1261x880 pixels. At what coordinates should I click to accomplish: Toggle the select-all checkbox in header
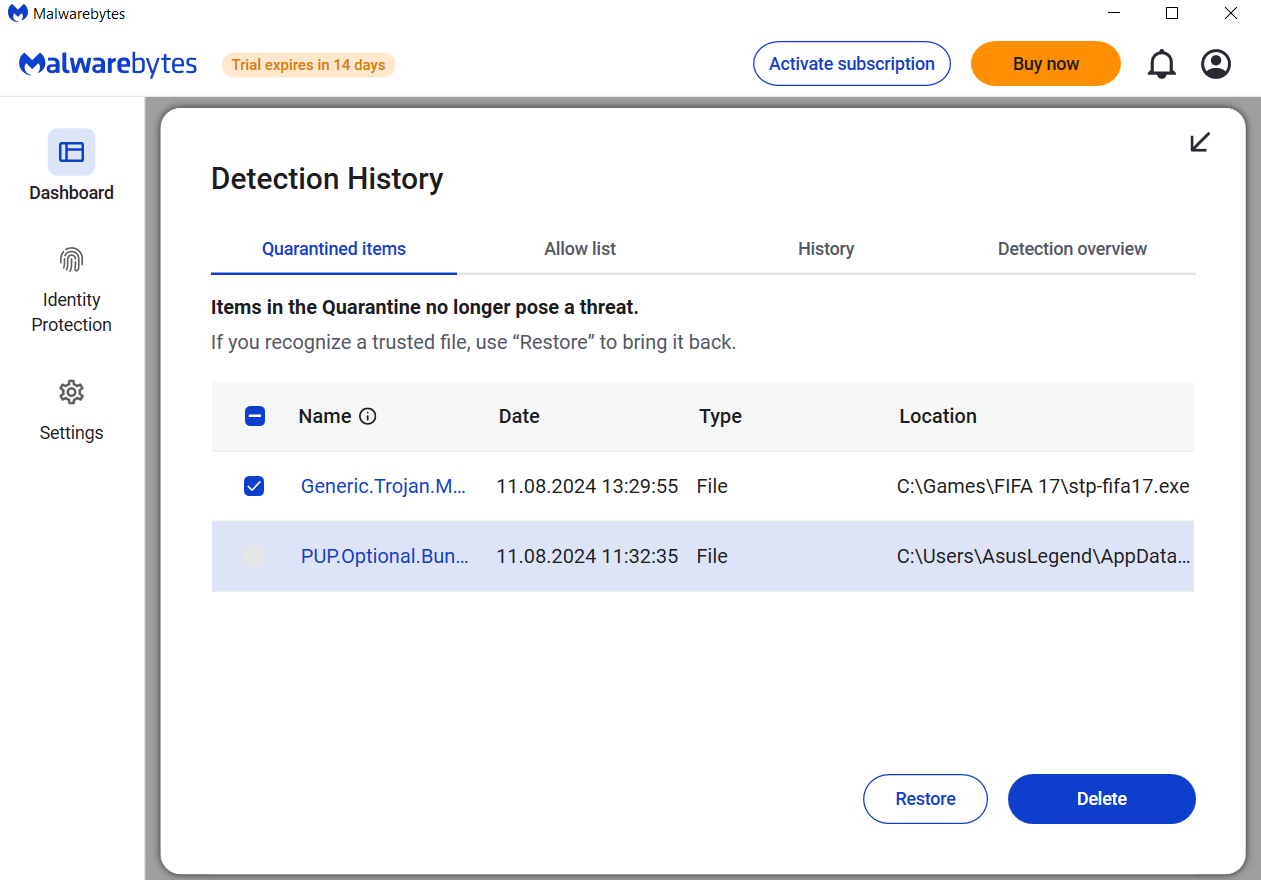tap(255, 417)
